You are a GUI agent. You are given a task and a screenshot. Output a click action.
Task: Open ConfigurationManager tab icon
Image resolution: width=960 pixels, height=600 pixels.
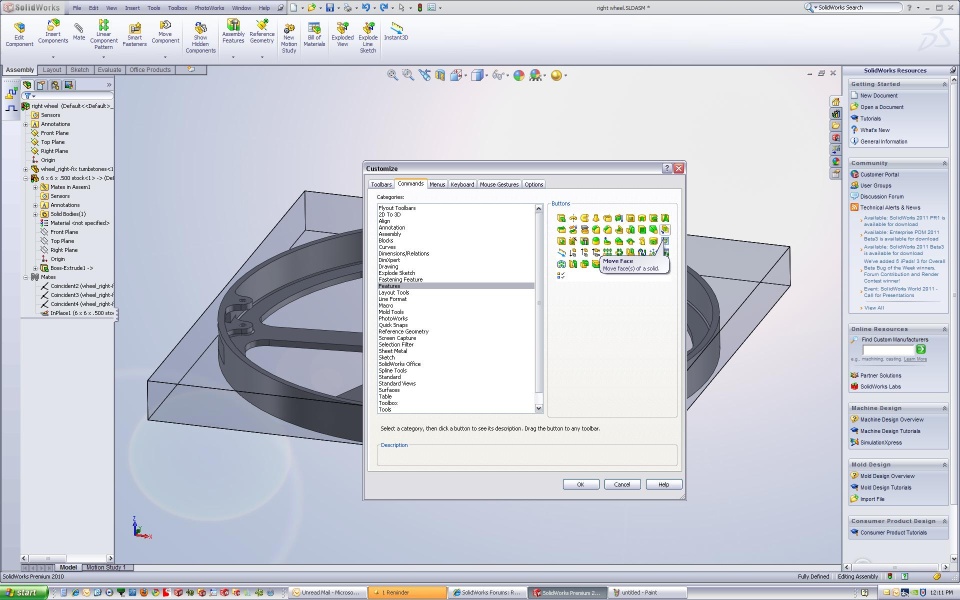[x=55, y=85]
